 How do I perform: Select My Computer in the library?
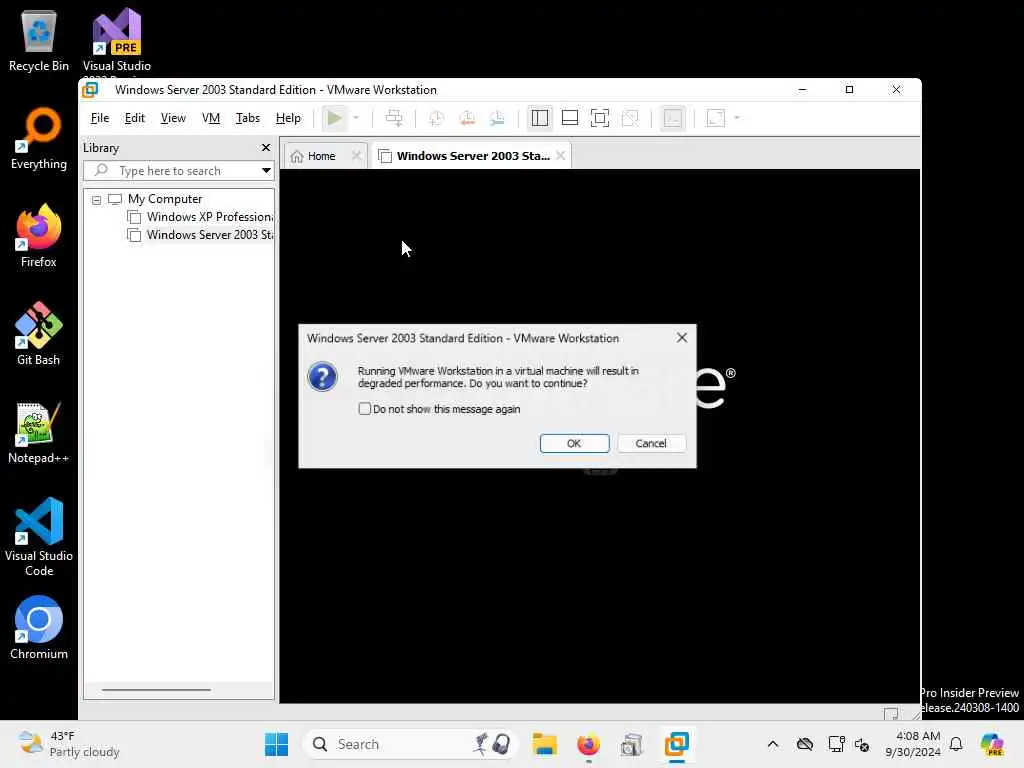tap(165, 199)
